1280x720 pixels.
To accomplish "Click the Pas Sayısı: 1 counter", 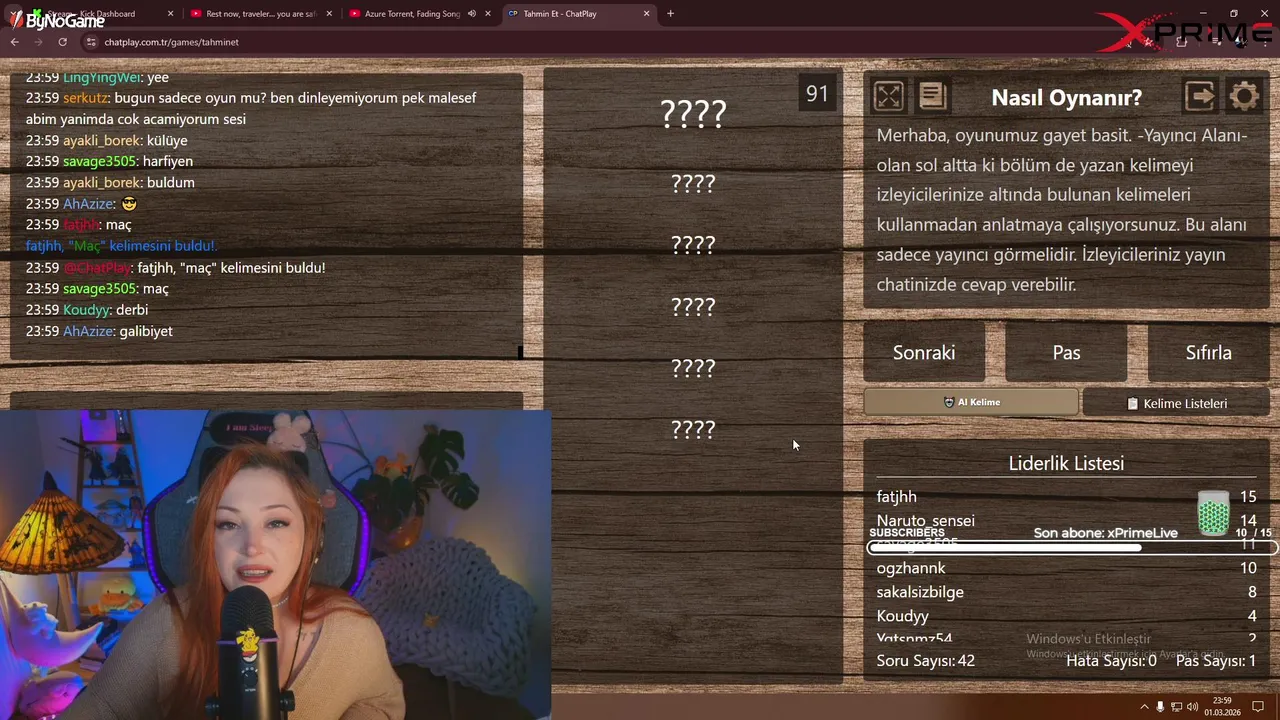I will click(x=1216, y=660).
